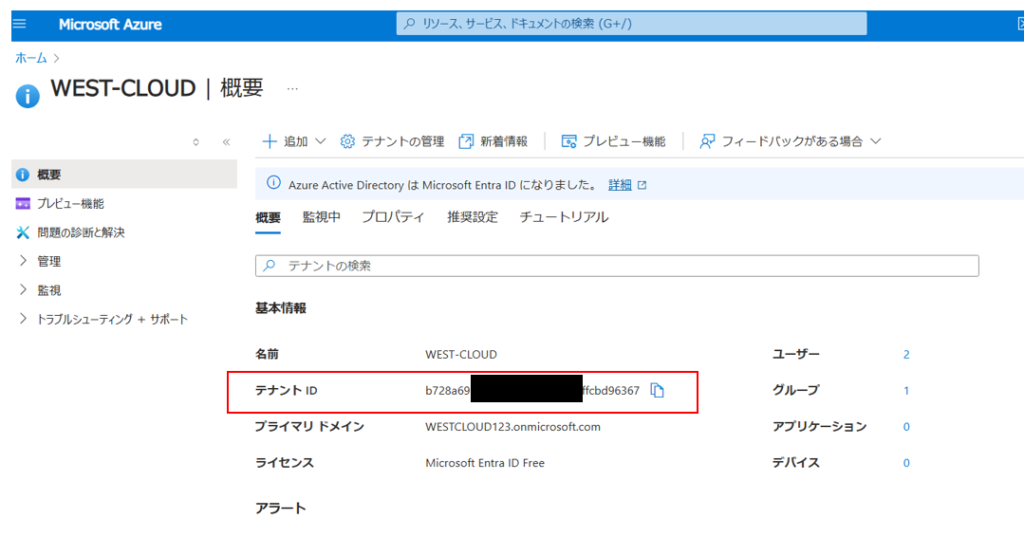Open the 詳細 link in the banner

(x=620, y=185)
